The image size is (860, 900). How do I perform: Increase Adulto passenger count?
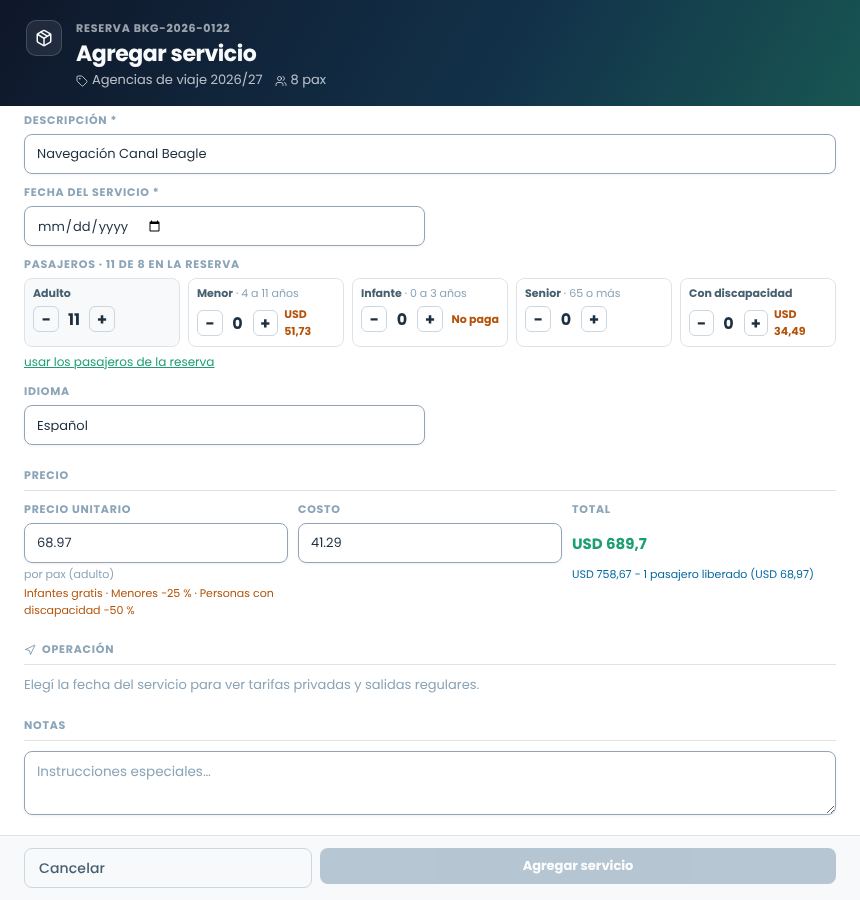tap(102, 319)
